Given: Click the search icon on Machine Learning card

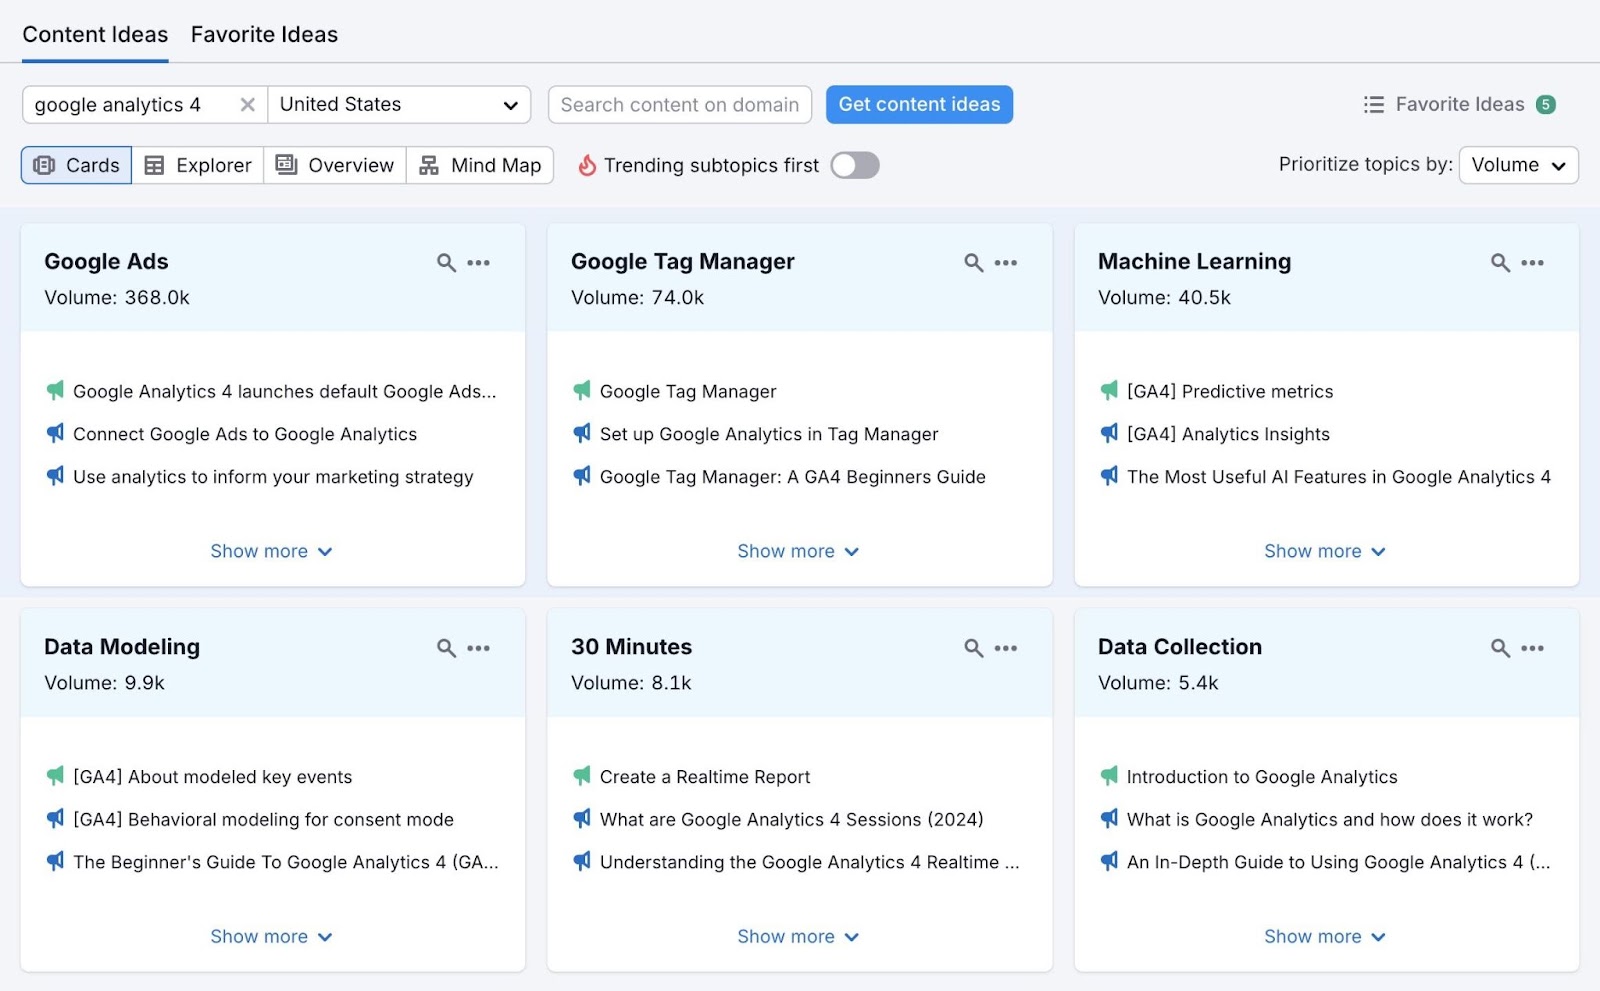Looking at the screenshot, I should (x=1500, y=263).
